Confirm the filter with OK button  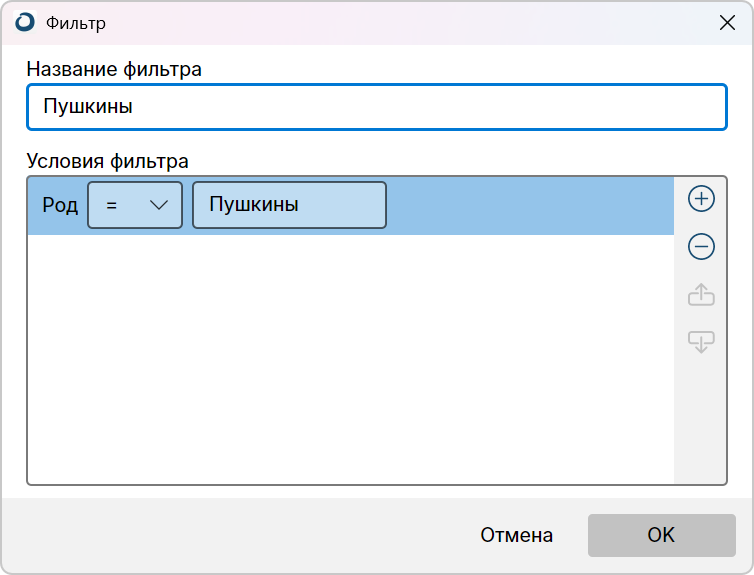click(x=662, y=535)
